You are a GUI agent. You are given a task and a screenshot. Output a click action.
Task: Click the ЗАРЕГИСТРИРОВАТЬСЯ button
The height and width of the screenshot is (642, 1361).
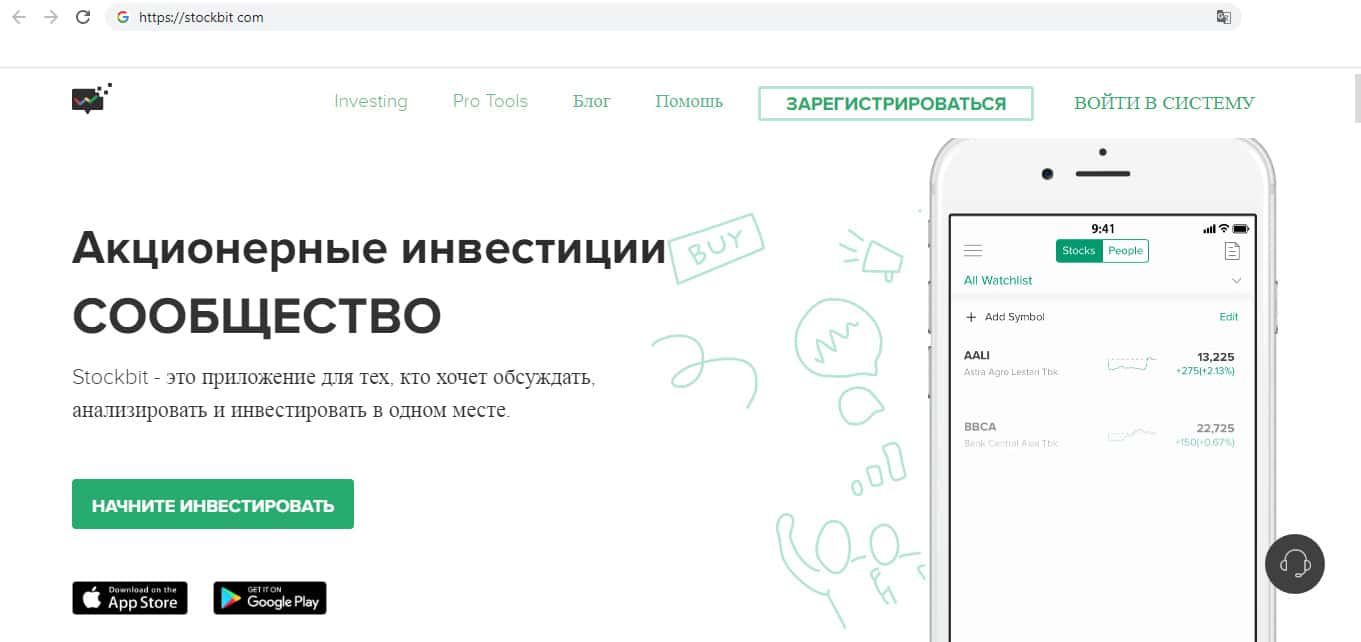pos(896,103)
